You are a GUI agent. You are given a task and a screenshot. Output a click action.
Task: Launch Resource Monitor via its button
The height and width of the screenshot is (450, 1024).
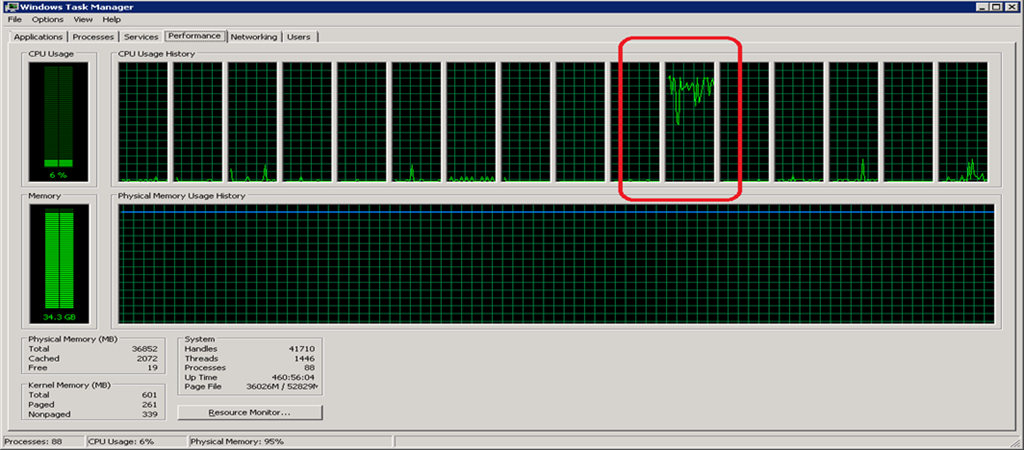click(x=250, y=412)
